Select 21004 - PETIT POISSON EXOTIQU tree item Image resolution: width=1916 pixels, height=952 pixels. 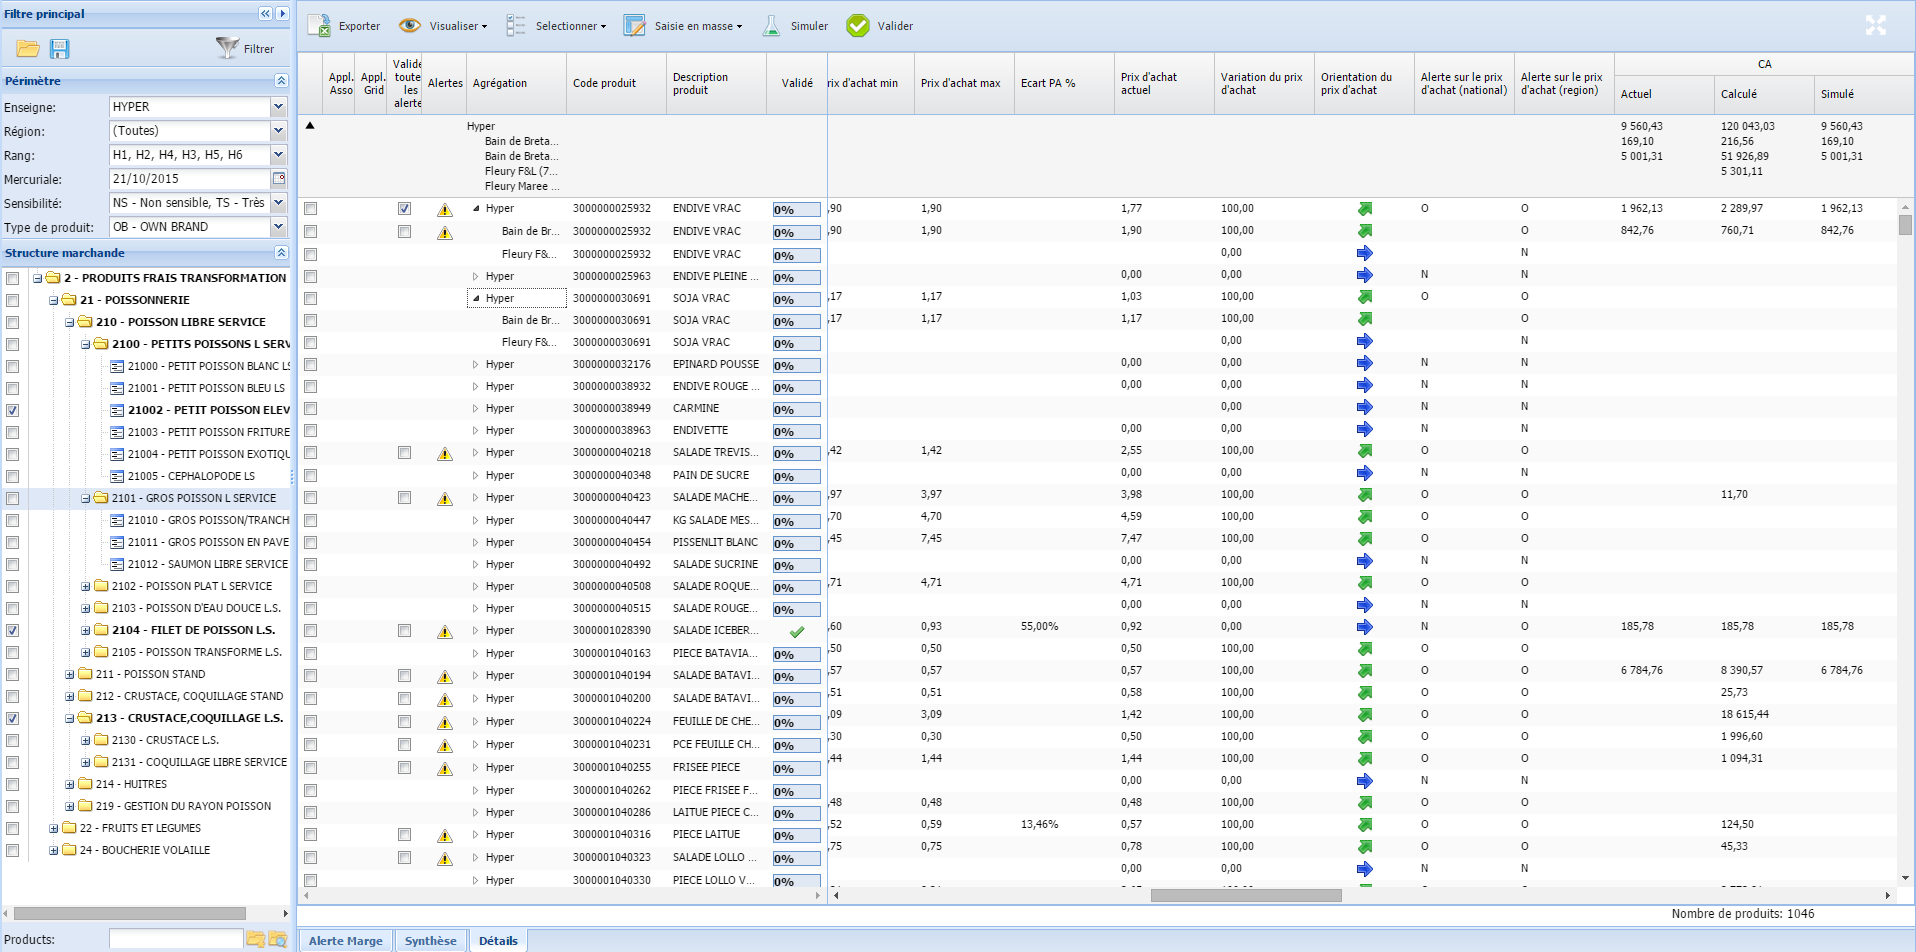coord(208,454)
